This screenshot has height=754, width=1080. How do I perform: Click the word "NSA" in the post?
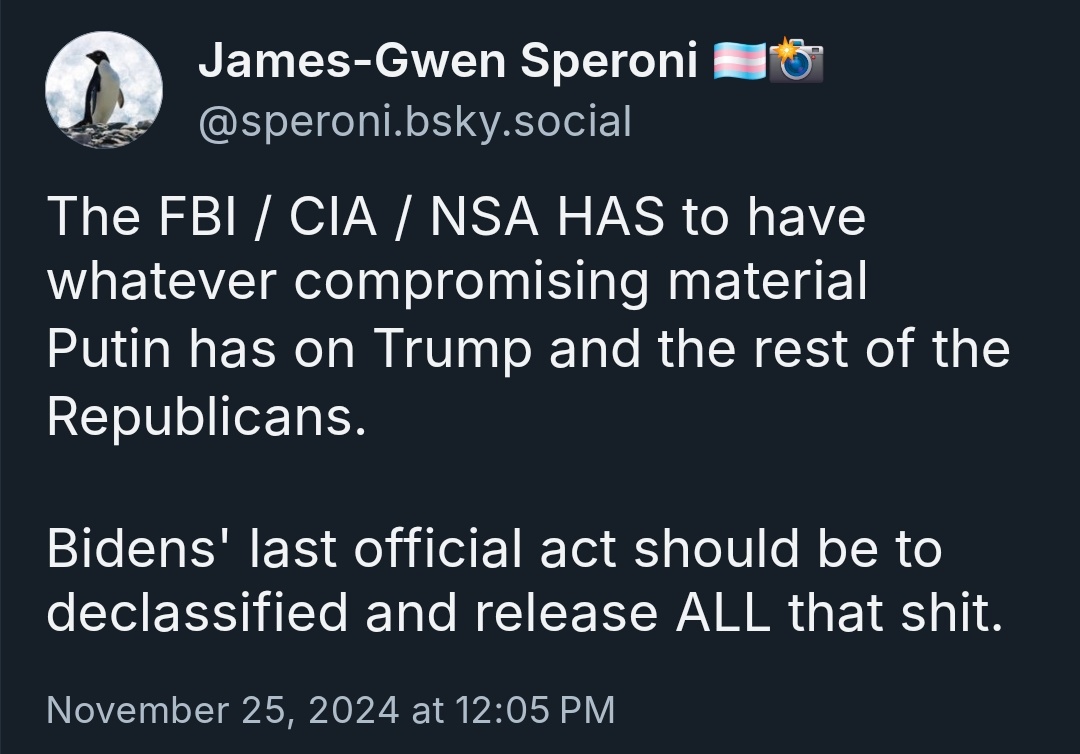484,216
